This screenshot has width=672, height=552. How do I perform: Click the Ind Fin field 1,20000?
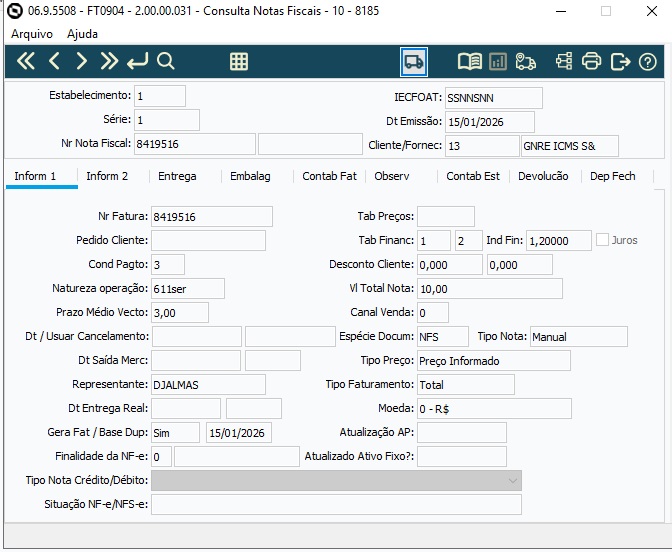[x=559, y=241]
